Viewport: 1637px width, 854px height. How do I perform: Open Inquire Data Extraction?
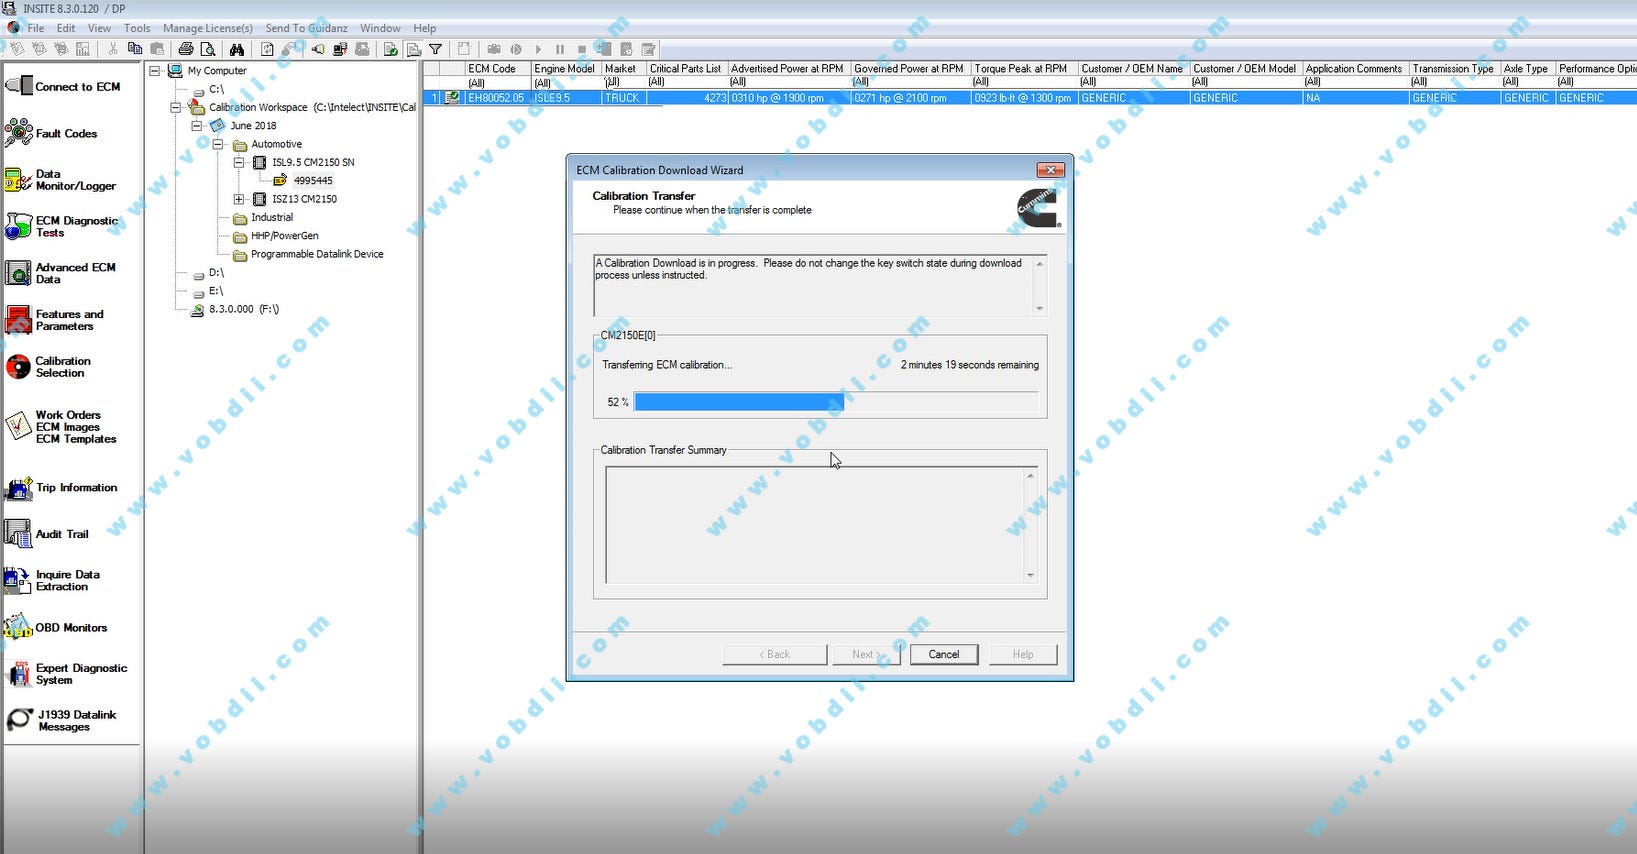tap(53, 581)
